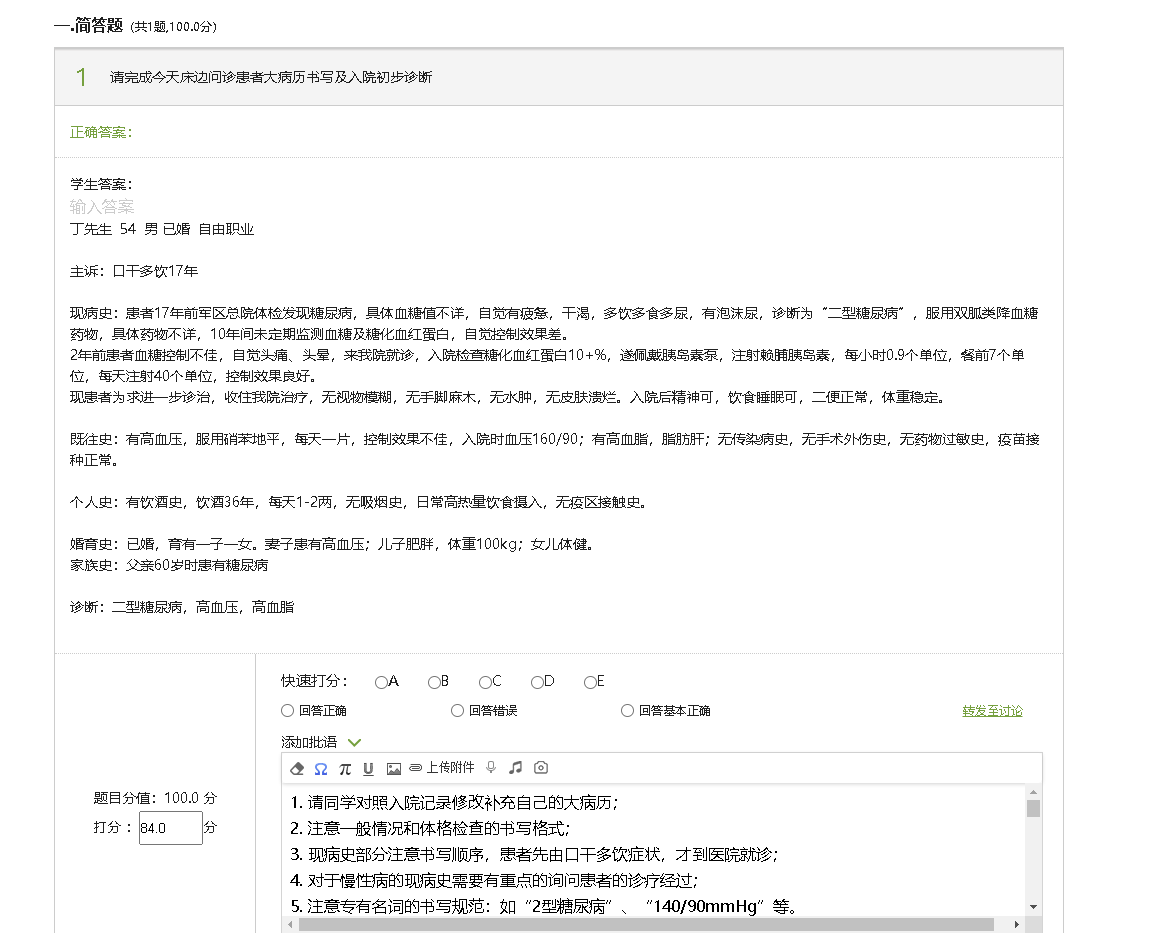This screenshot has width=1174, height=933.
Task: Toggle underline formatting in comment editor
Action: coord(368,769)
